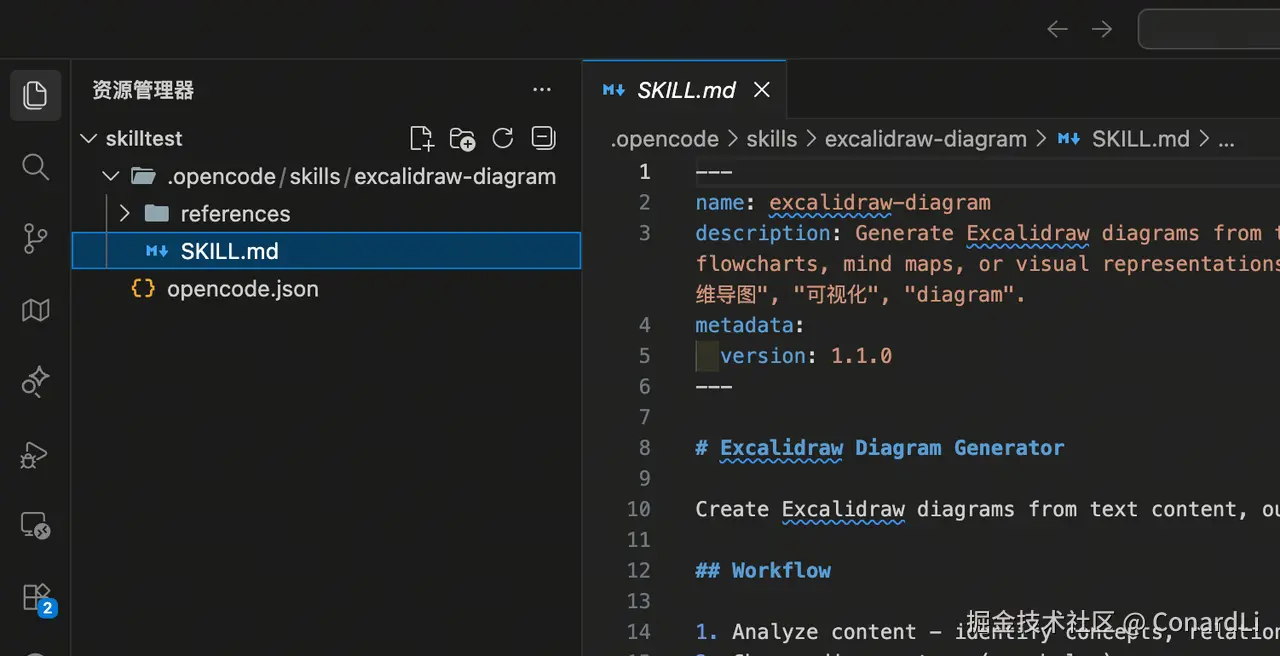The image size is (1280, 656).
Task: Click the excalidraw-diagram breadcrumb segment
Action: click(x=925, y=139)
